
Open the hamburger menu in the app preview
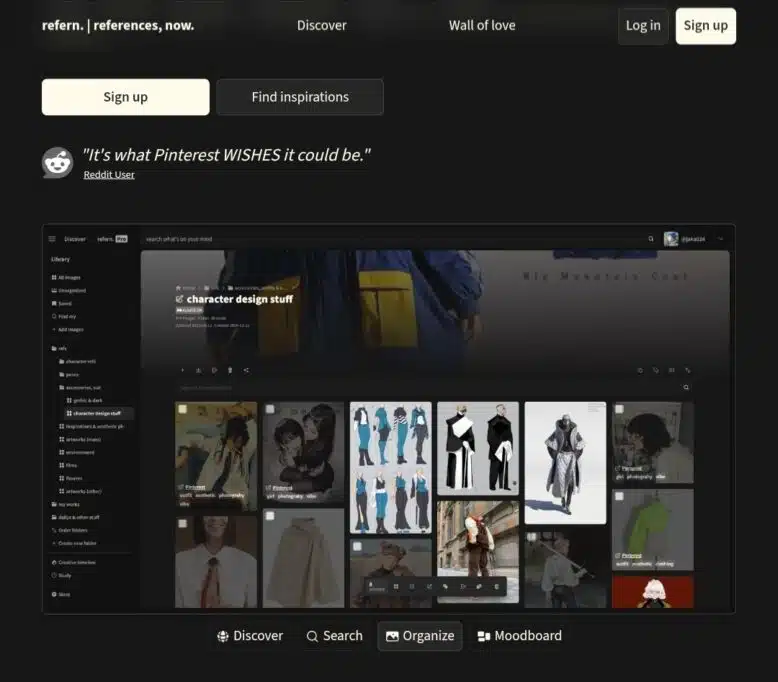(x=52, y=239)
